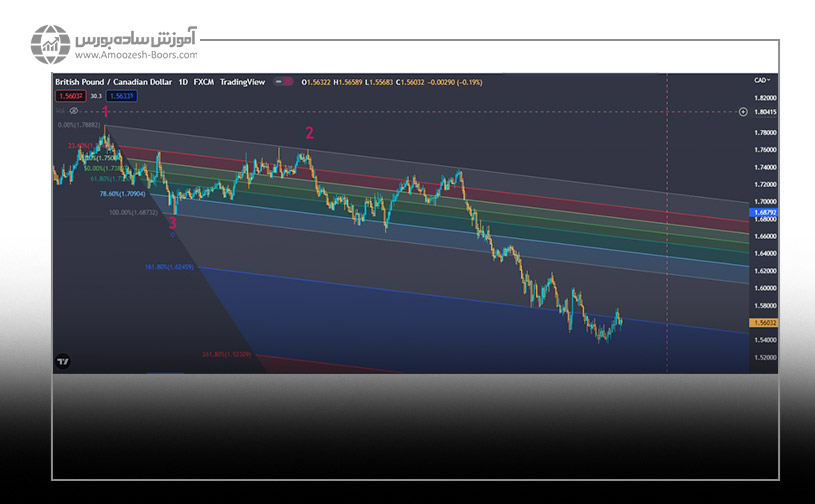Click the 161.80% Fibonacci level label
Image resolution: width=815 pixels, height=504 pixels.
point(169,267)
